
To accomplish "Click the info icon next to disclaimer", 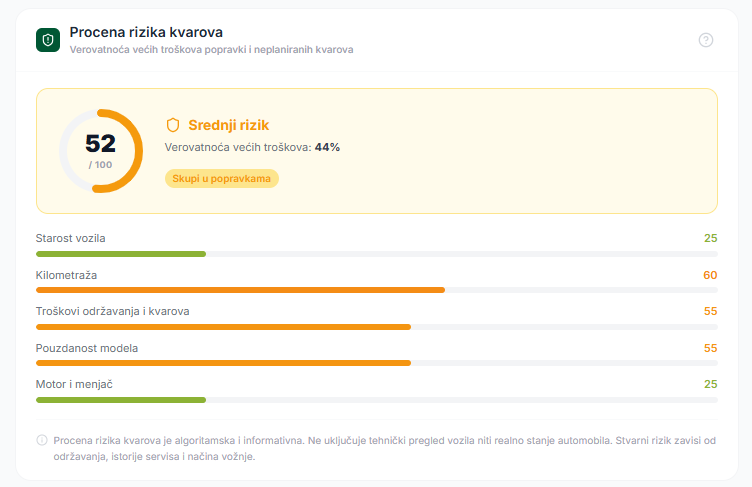I will pyautogui.click(x=42, y=440).
